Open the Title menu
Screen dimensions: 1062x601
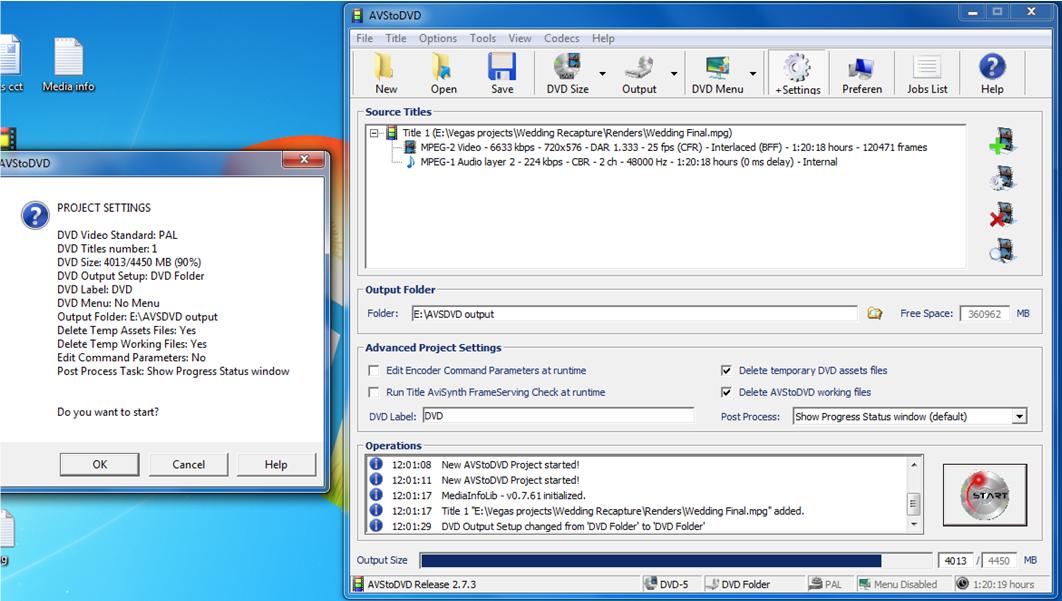tap(396, 39)
